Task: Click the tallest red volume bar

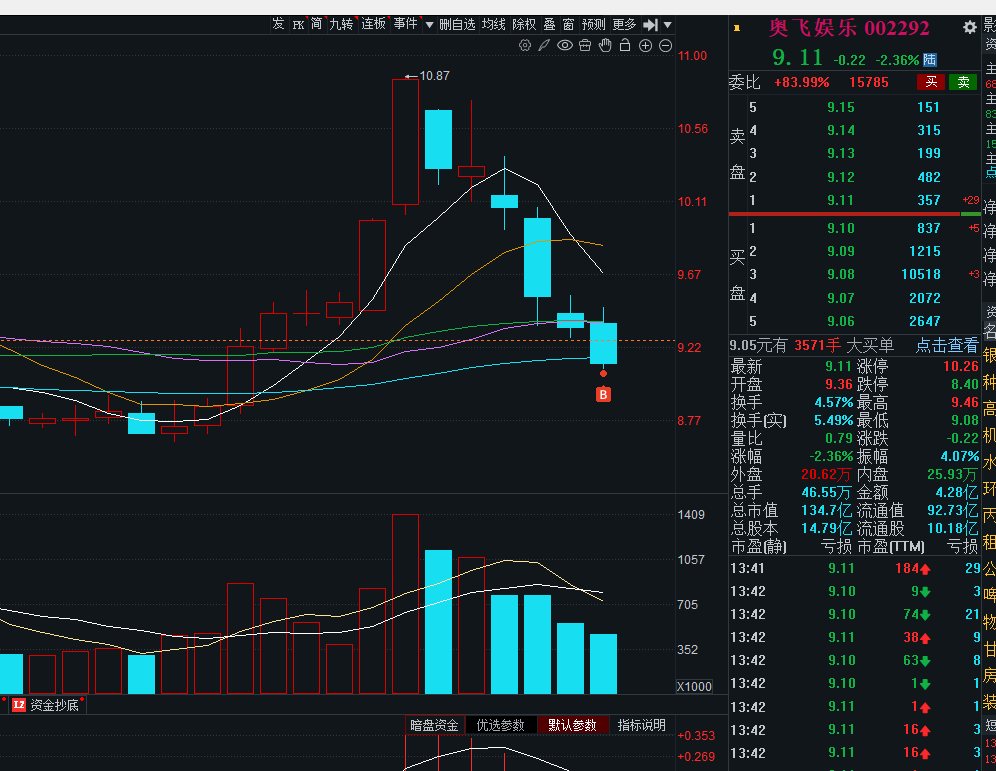Action: (405, 604)
